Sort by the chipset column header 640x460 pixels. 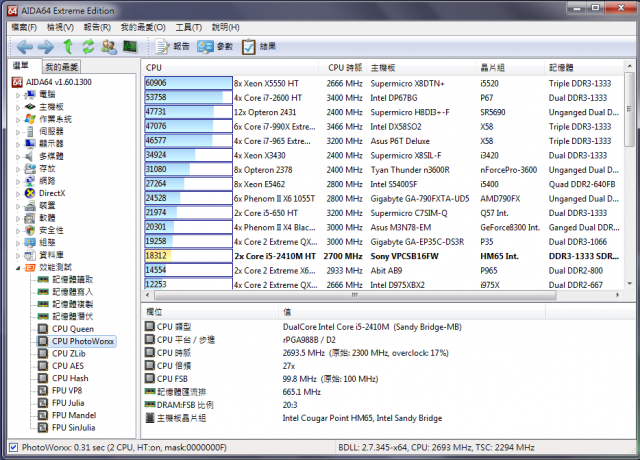tap(511, 68)
